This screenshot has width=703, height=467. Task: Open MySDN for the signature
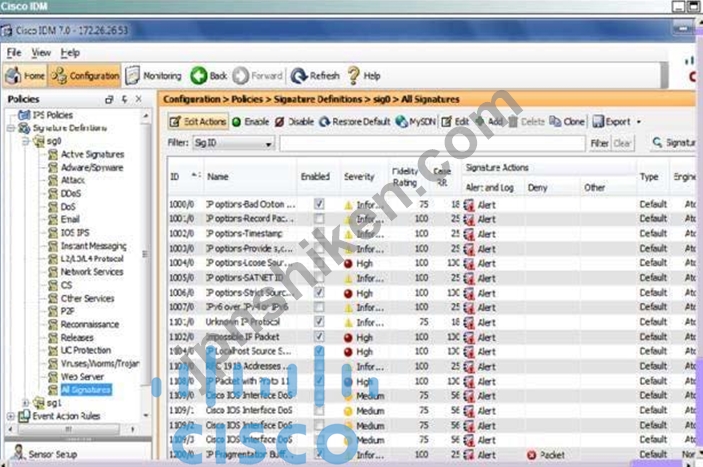(415, 121)
